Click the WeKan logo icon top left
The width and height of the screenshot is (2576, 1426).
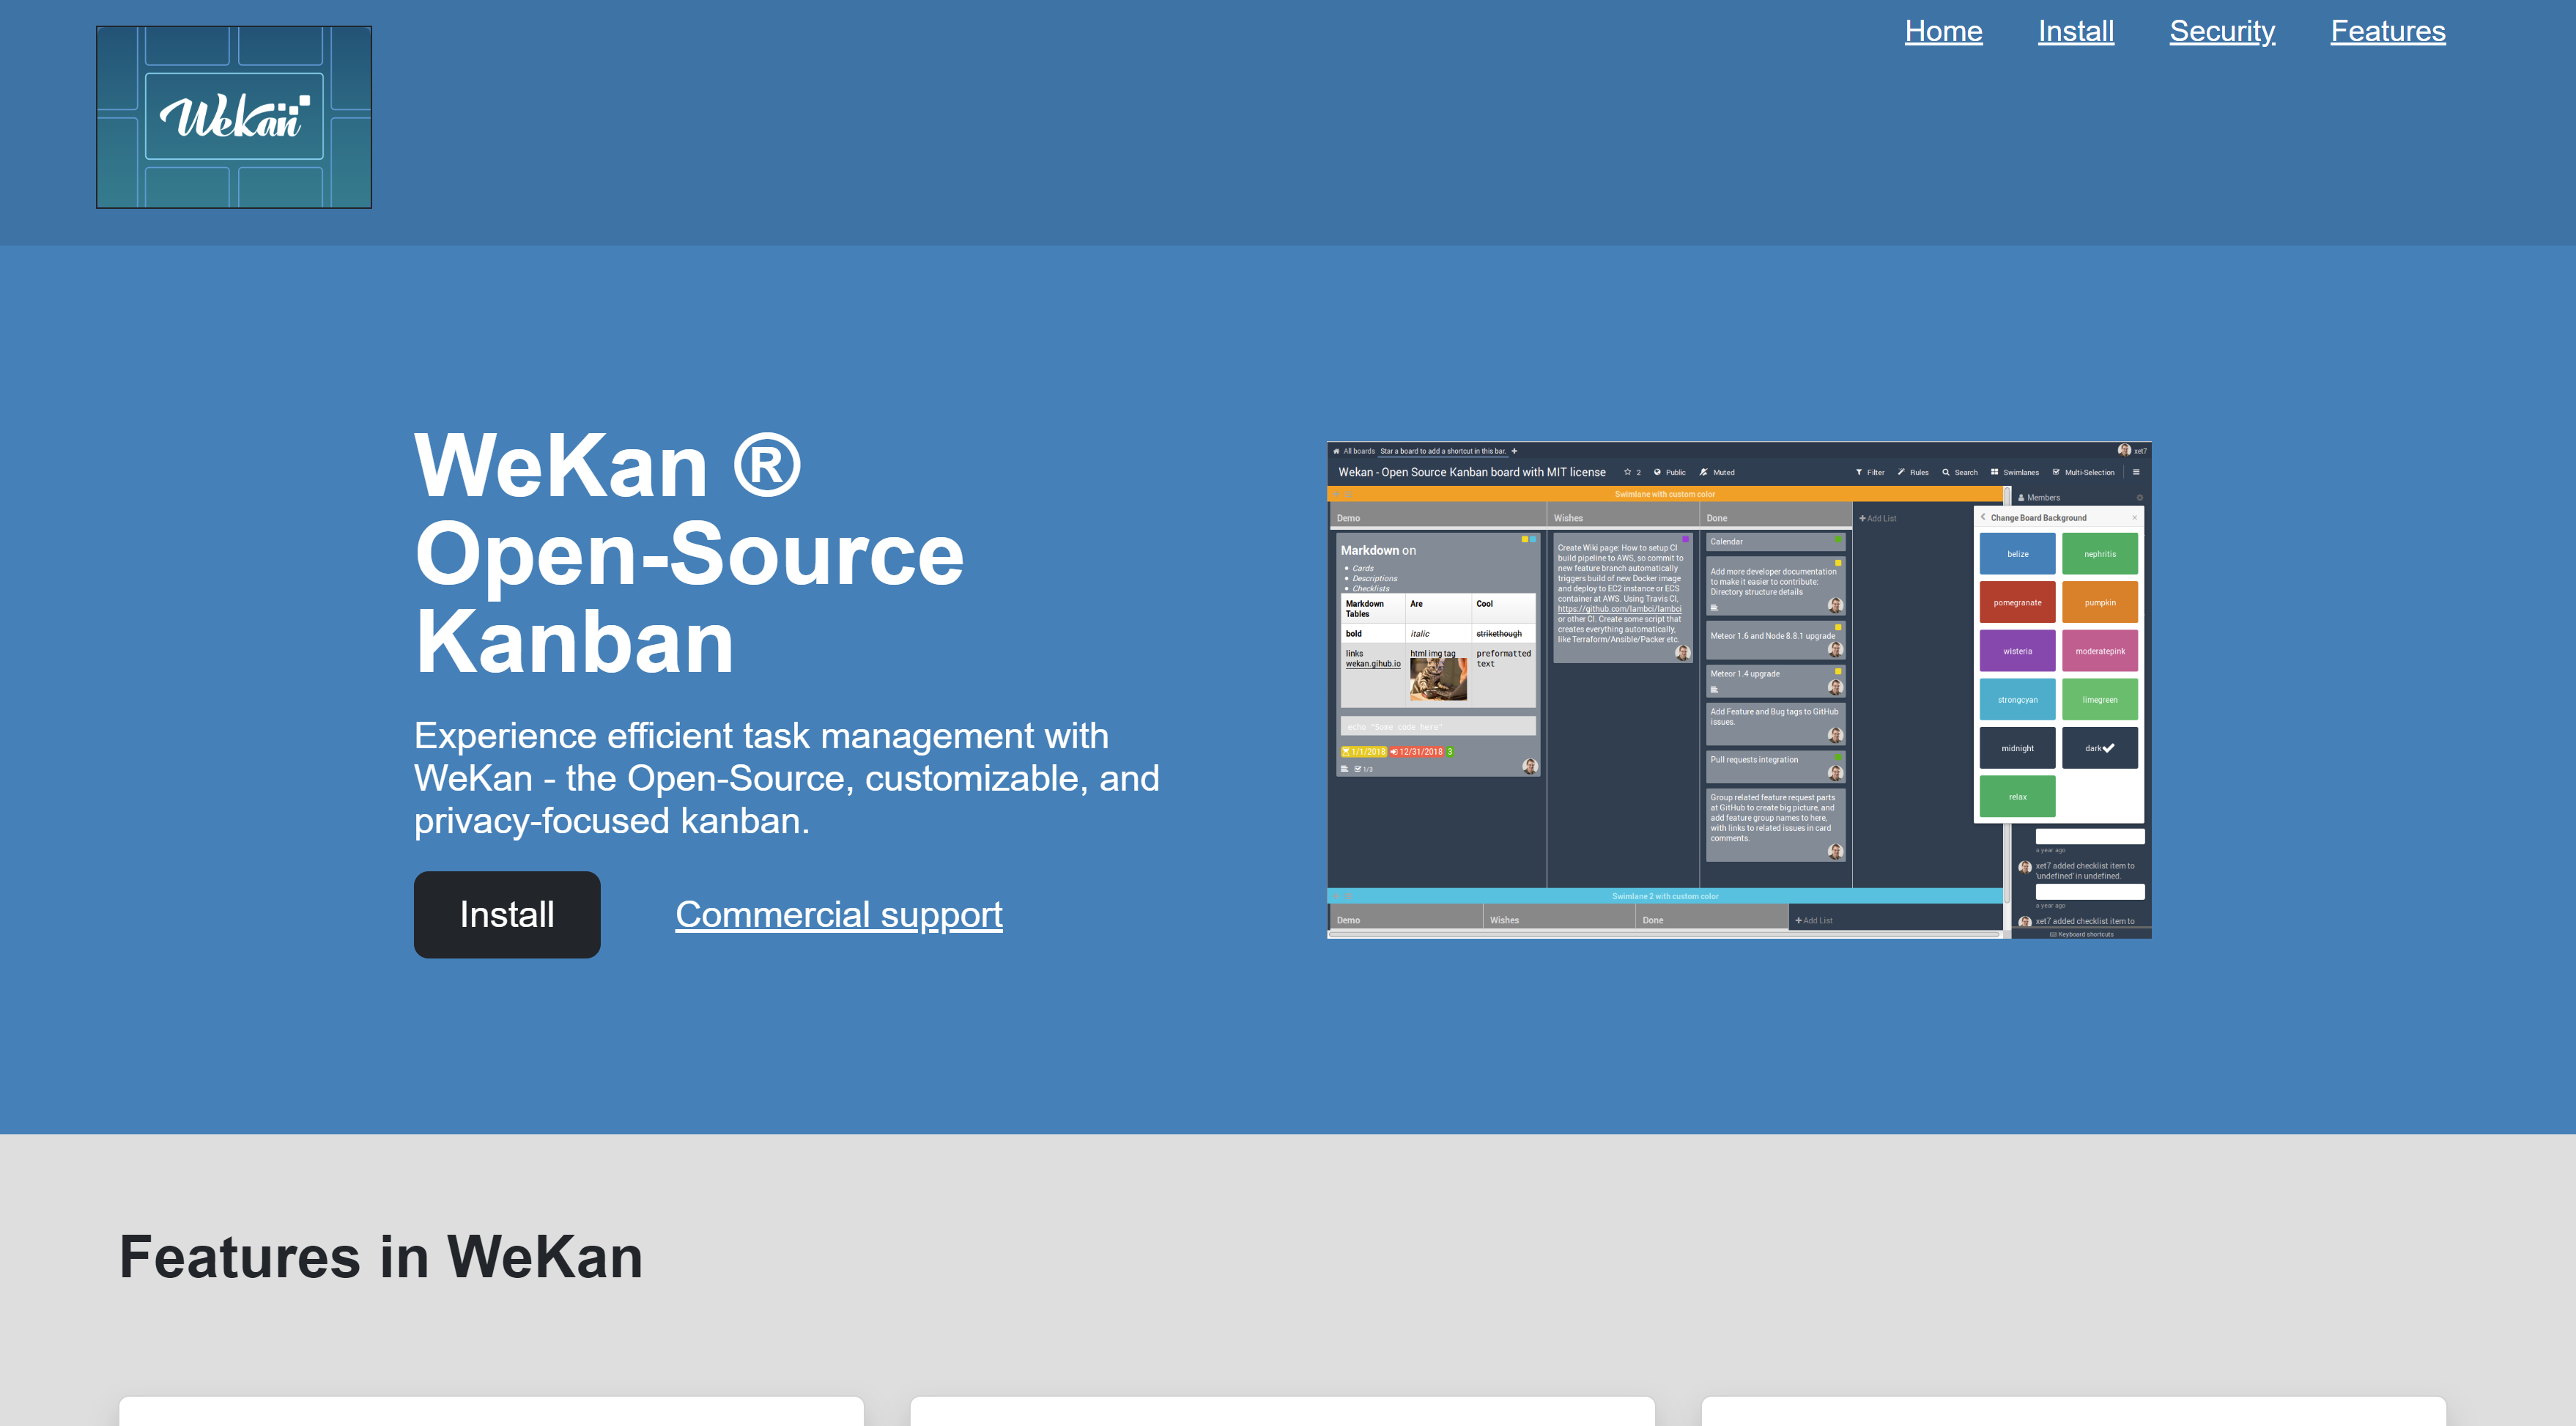(234, 116)
